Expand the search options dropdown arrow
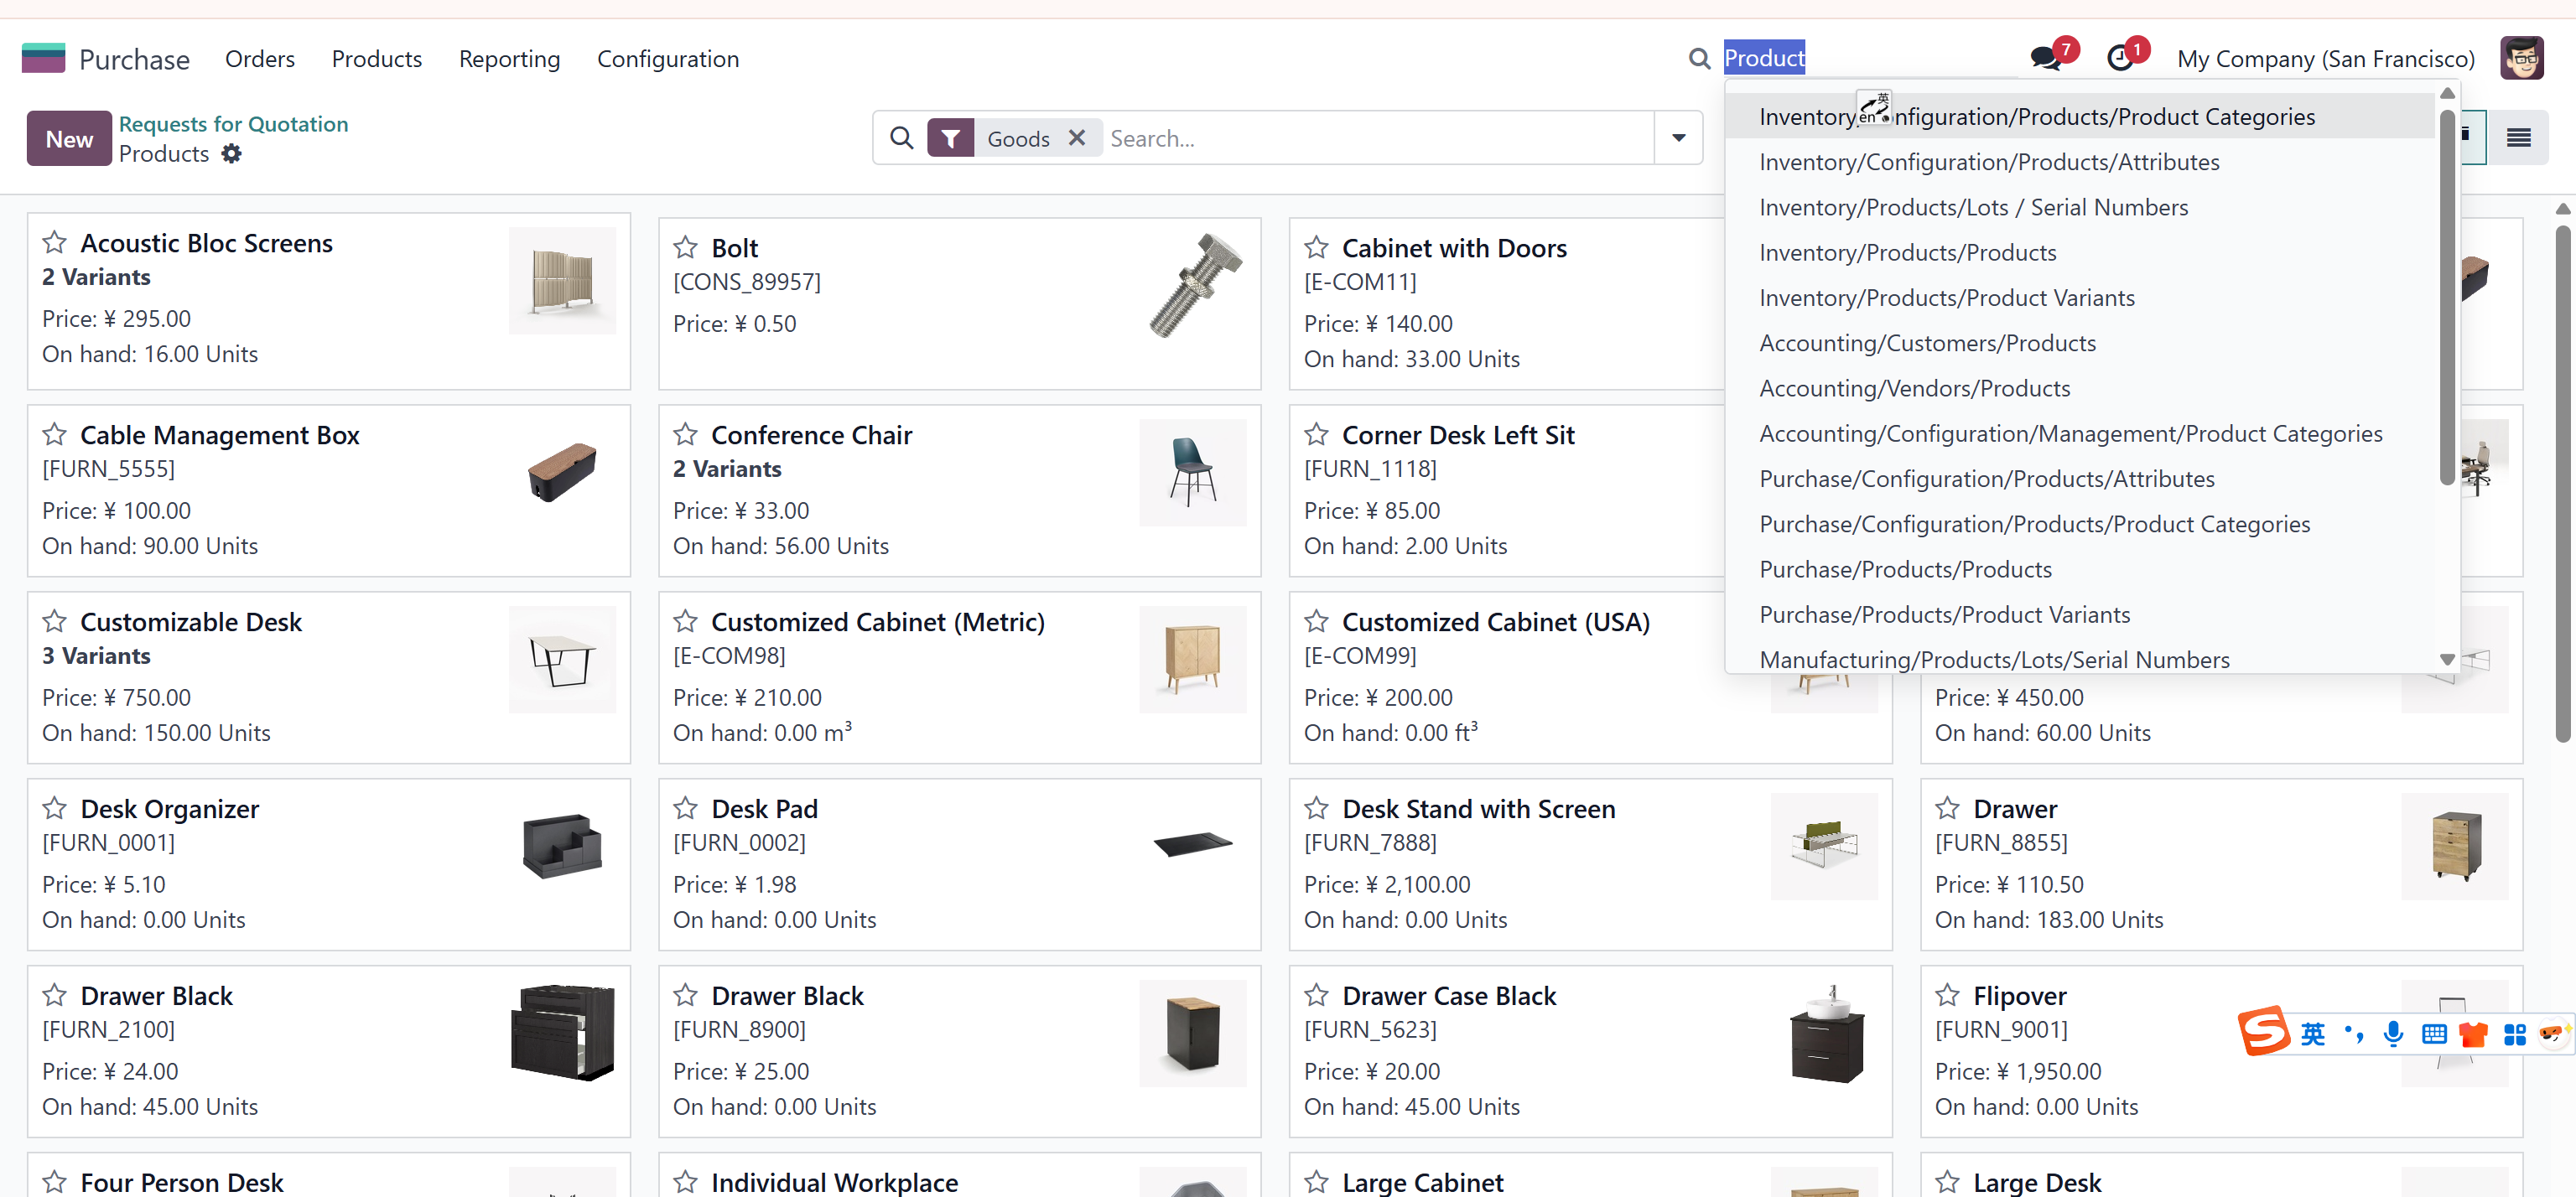This screenshot has width=2576, height=1197. click(x=1678, y=138)
